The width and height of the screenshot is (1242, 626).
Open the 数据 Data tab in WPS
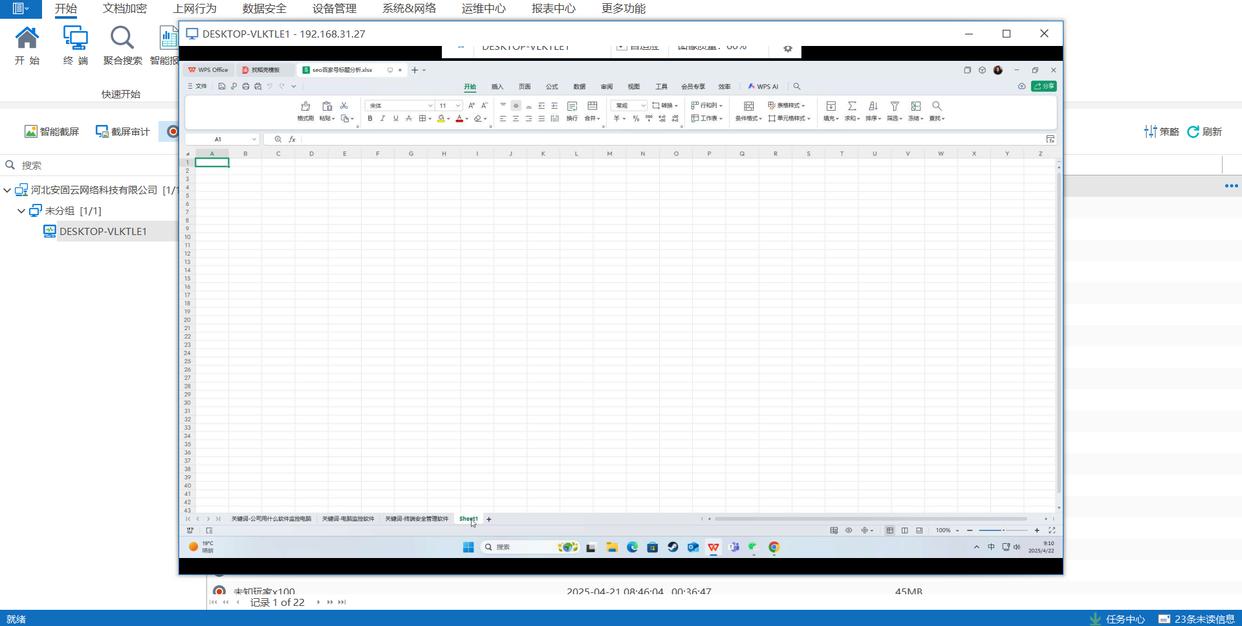pyautogui.click(x=579, y=87)
